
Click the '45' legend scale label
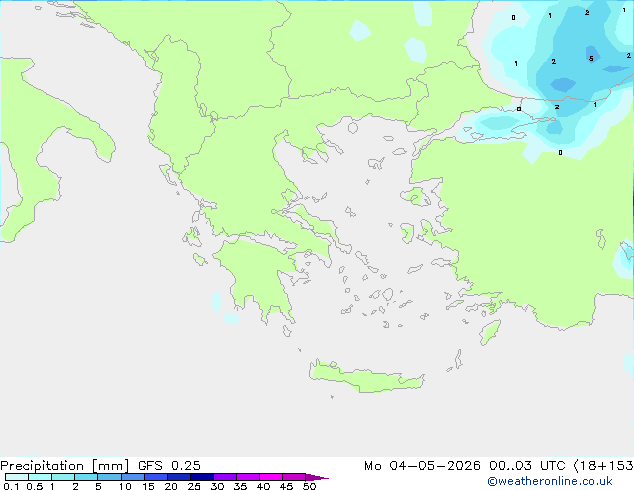pos(286,486)
